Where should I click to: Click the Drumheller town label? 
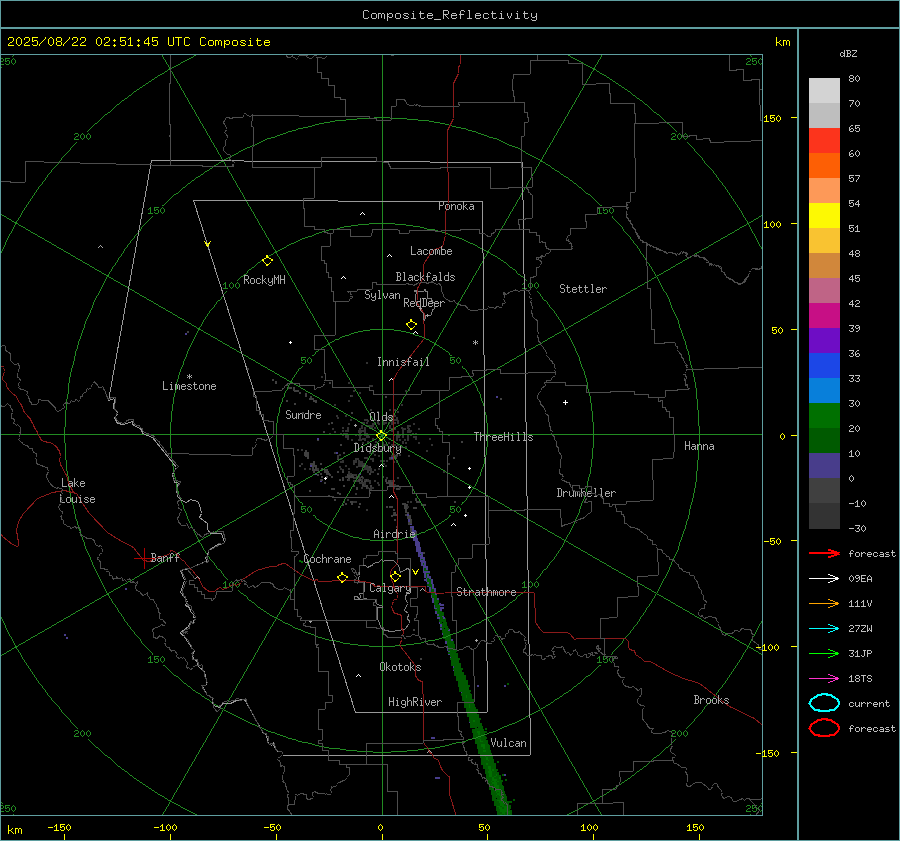coord(586,493)
